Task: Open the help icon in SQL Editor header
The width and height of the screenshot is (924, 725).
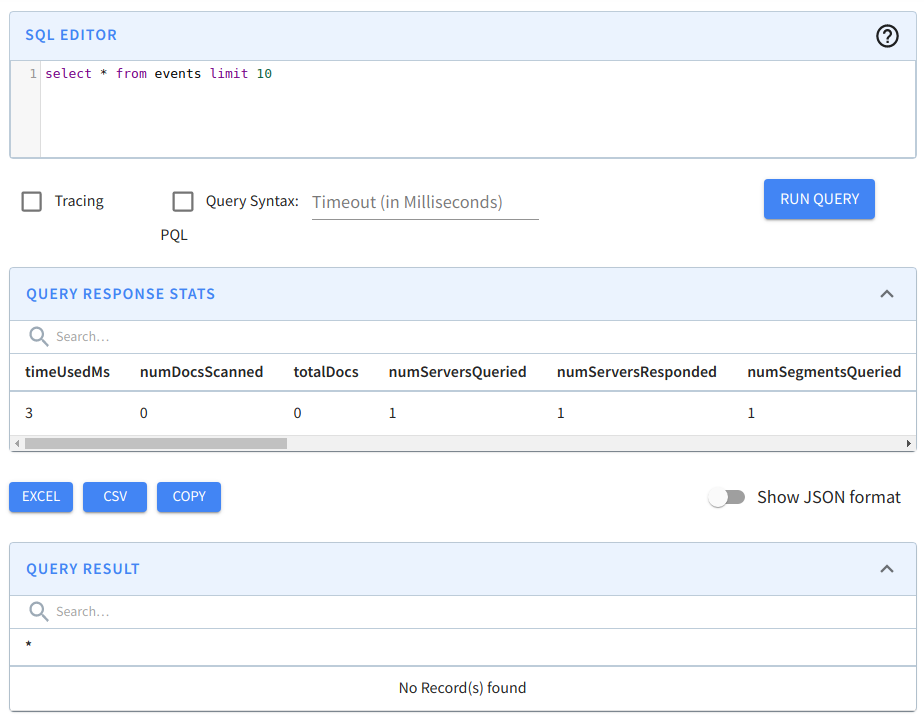Action: [887, 36]
